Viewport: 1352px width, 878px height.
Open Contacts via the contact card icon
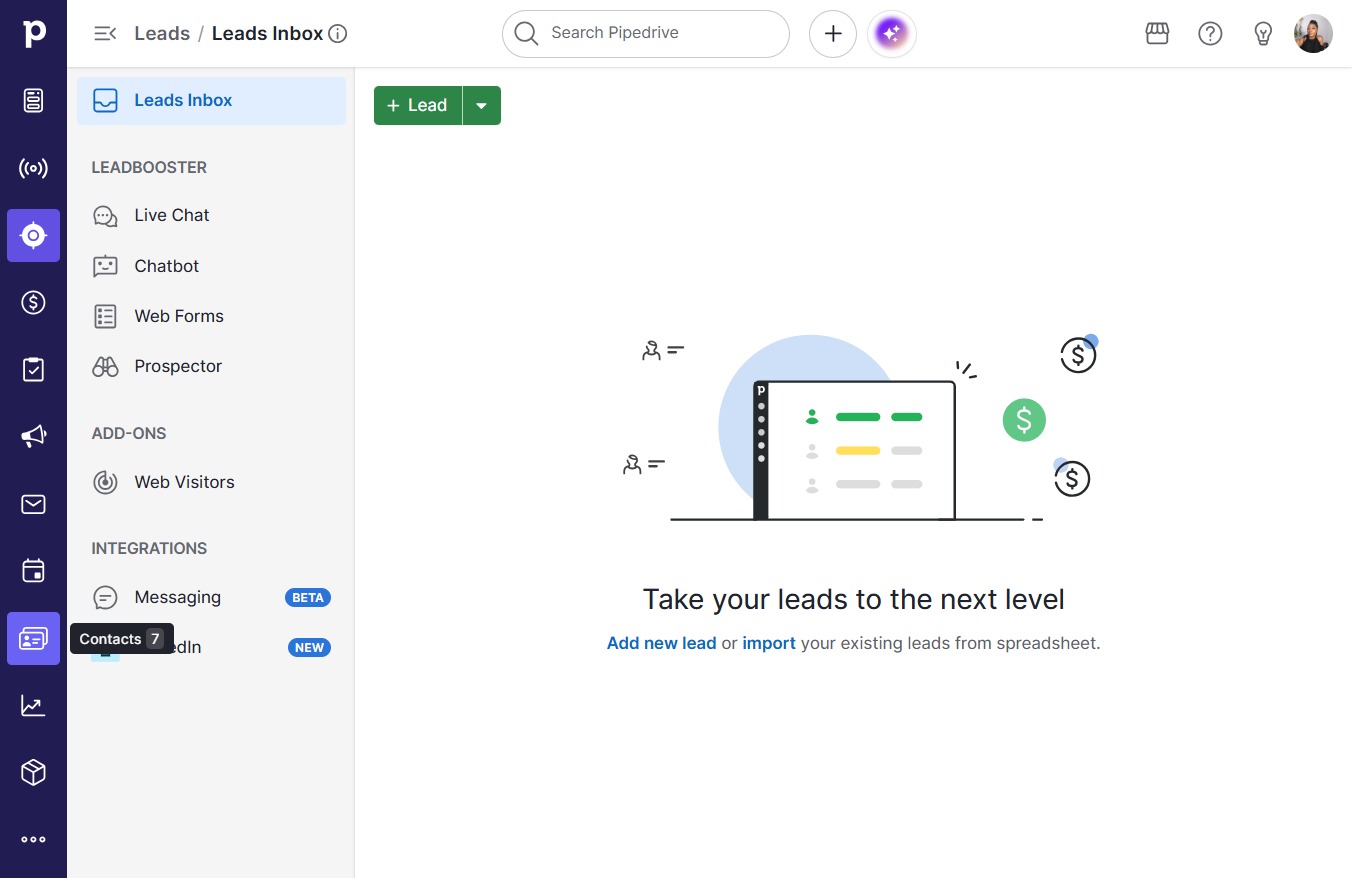tap(33, 638)
